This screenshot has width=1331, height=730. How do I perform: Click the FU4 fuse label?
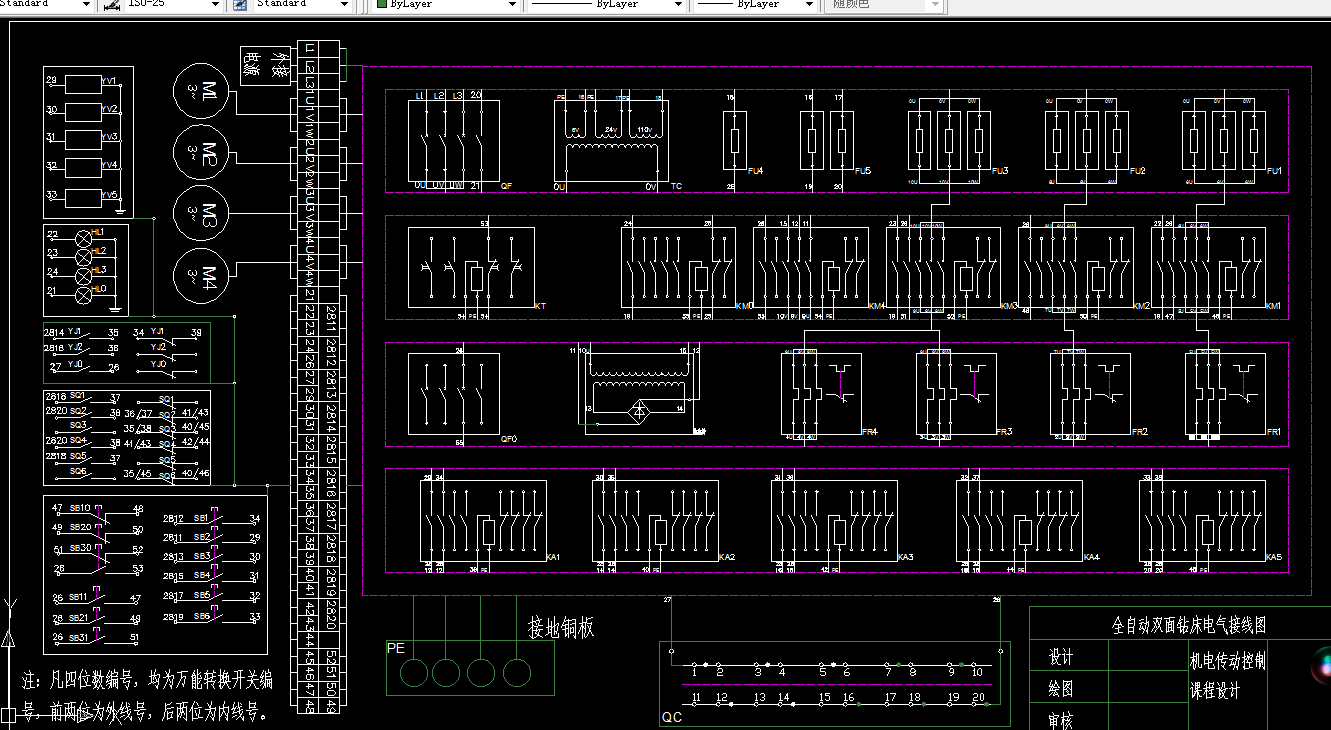[757, 171]
